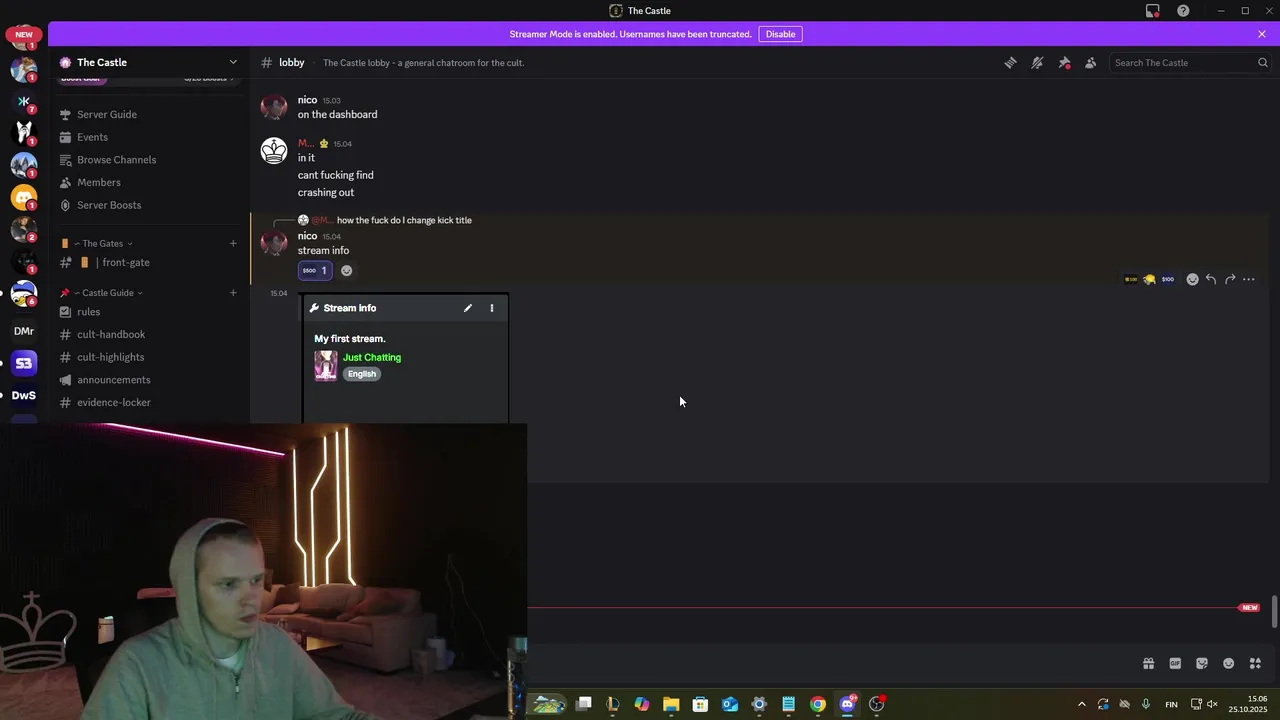Show member list icon
Viewport: 1280px width, 720px height.
[x=1090, y=62]
